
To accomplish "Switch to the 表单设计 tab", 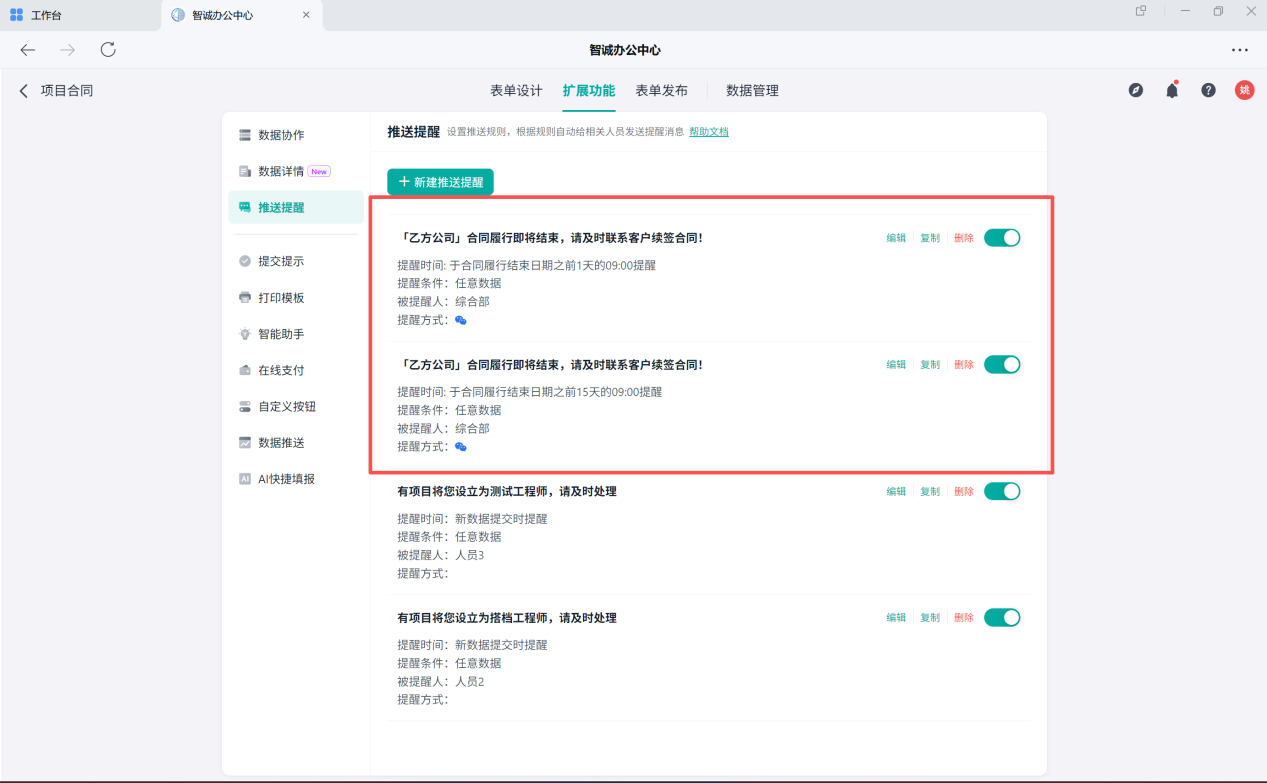I will point(516,90).
